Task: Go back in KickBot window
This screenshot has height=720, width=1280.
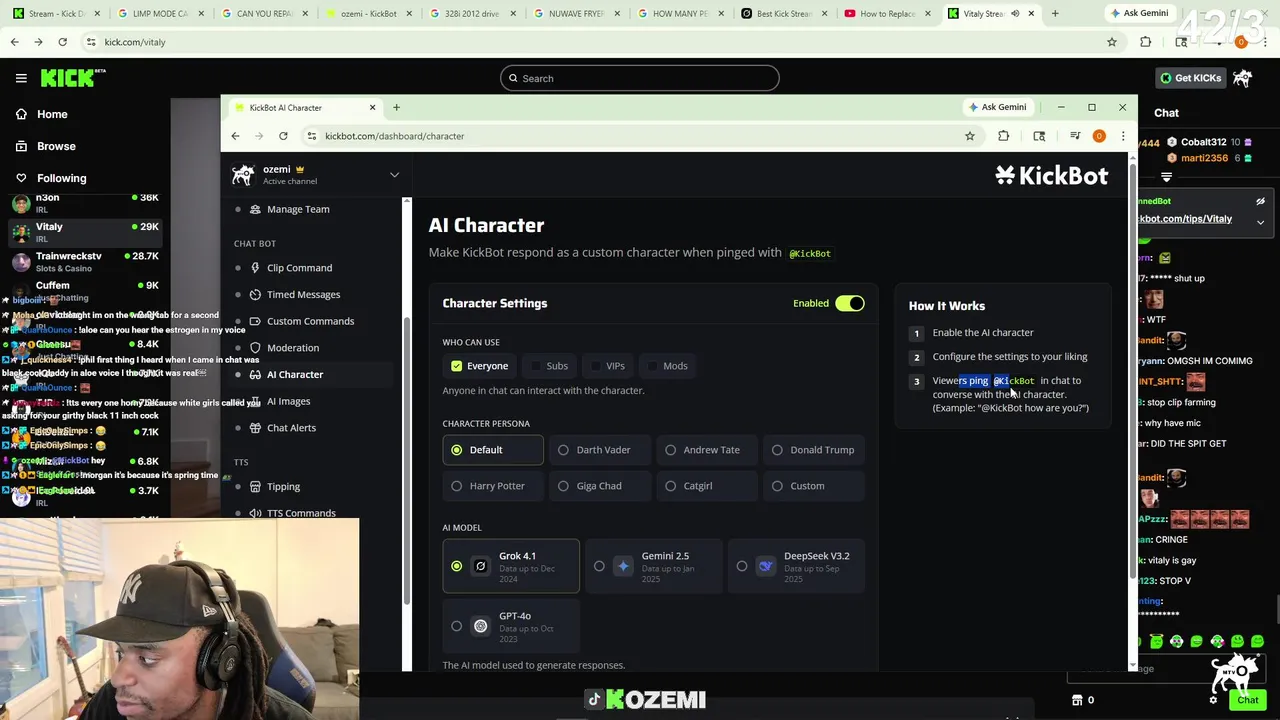Action: click(235, 136)
